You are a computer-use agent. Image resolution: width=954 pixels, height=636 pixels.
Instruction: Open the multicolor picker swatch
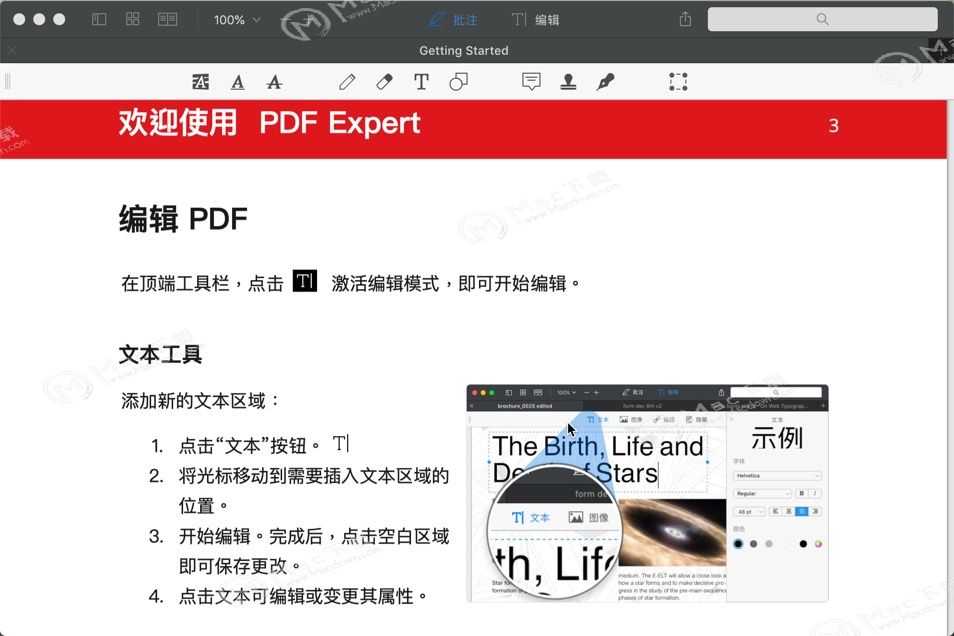click(x=818, y=543)
